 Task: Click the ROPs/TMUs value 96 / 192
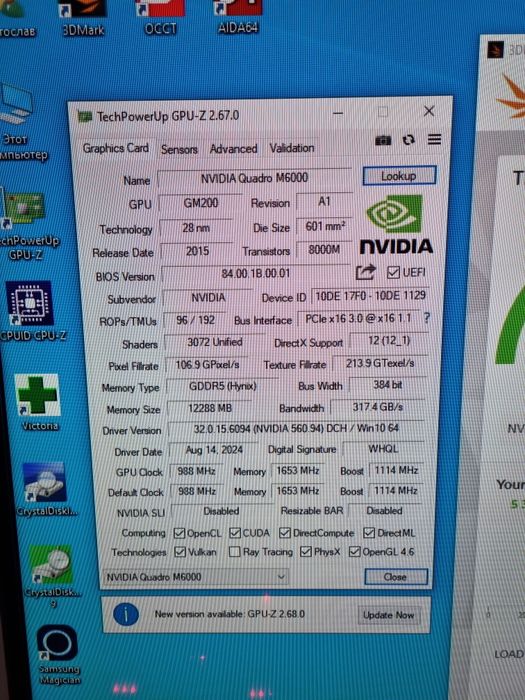coord(196,320)
